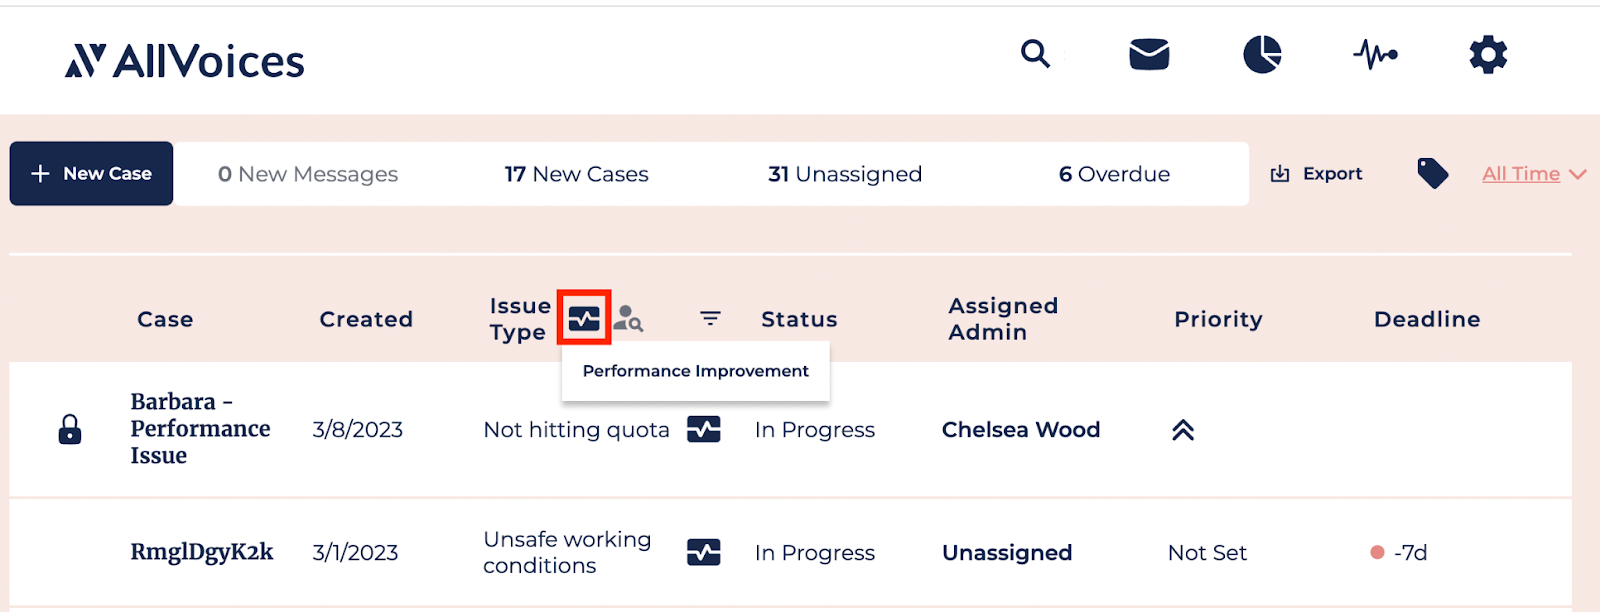Click the Export button
The height and width of the screenshot is (612, 1600).
click(1316, 174)
